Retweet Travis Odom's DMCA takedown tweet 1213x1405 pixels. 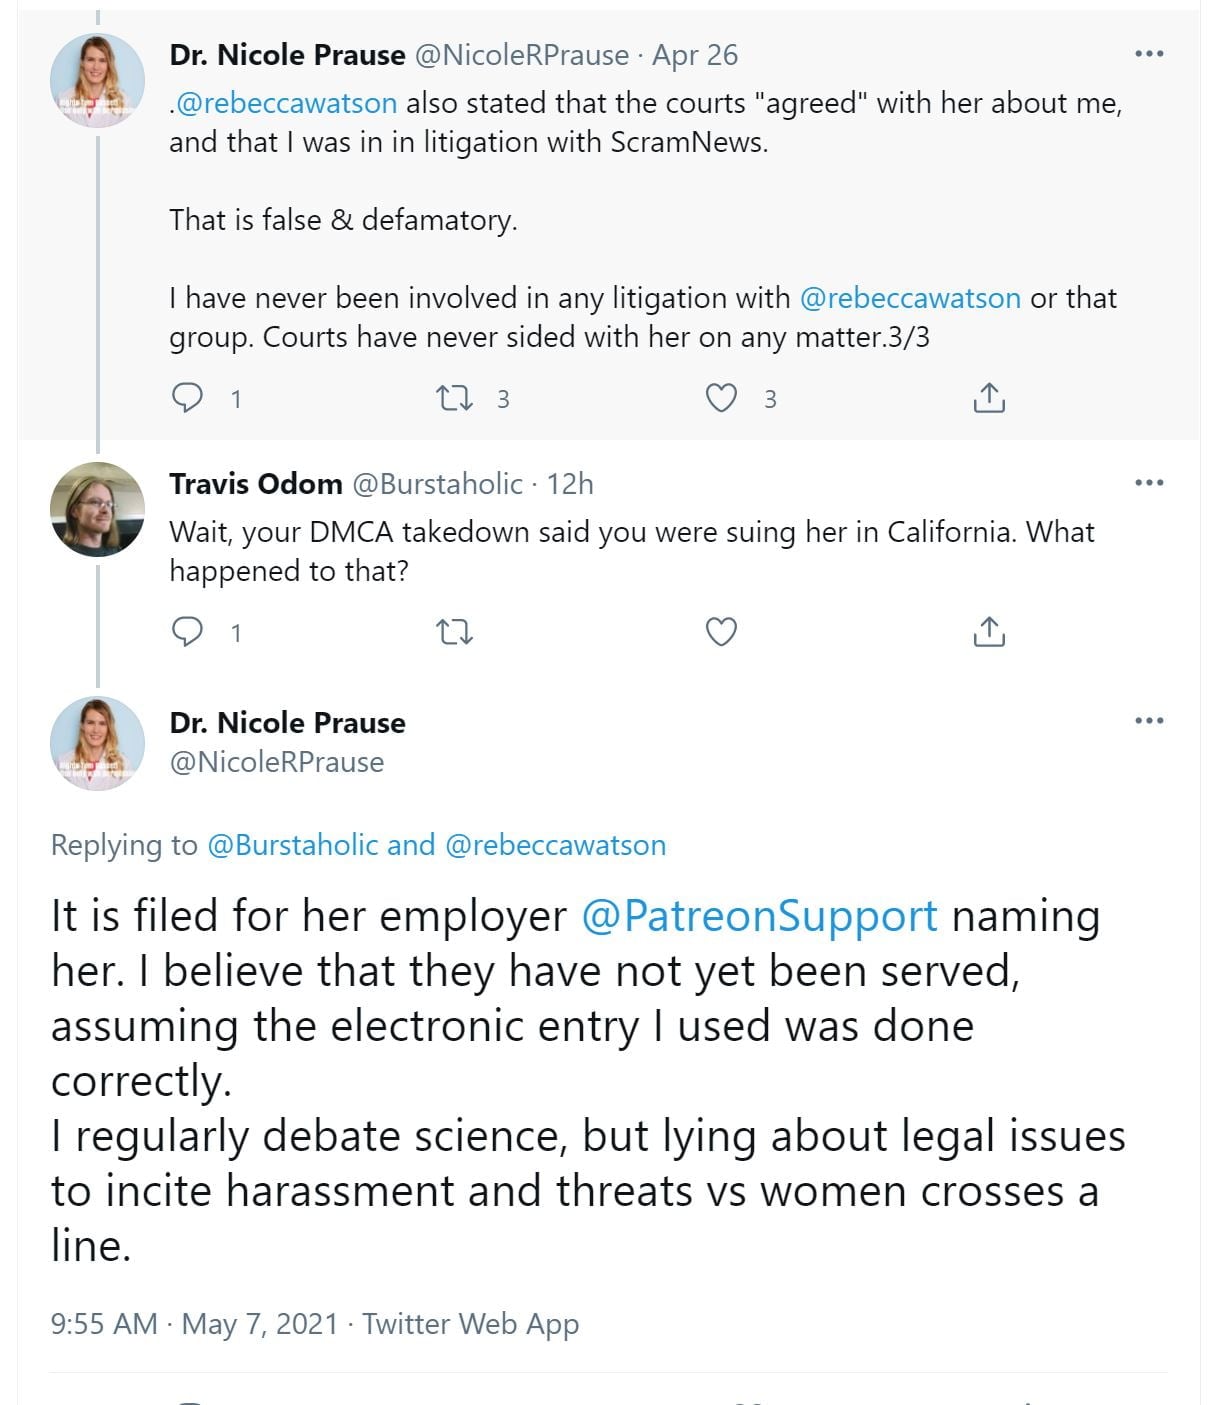455,632
